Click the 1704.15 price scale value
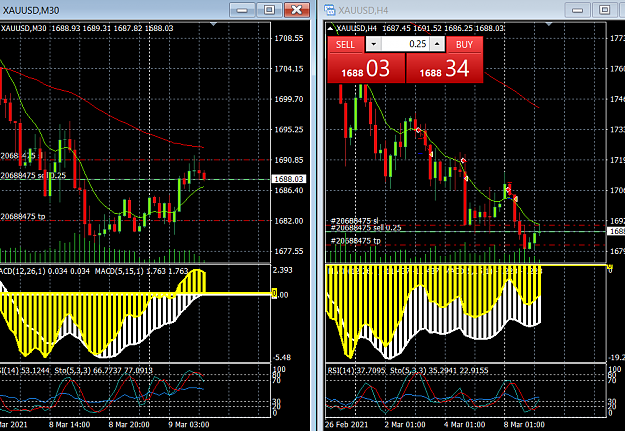The image size is (625, 431). [289, 69]
